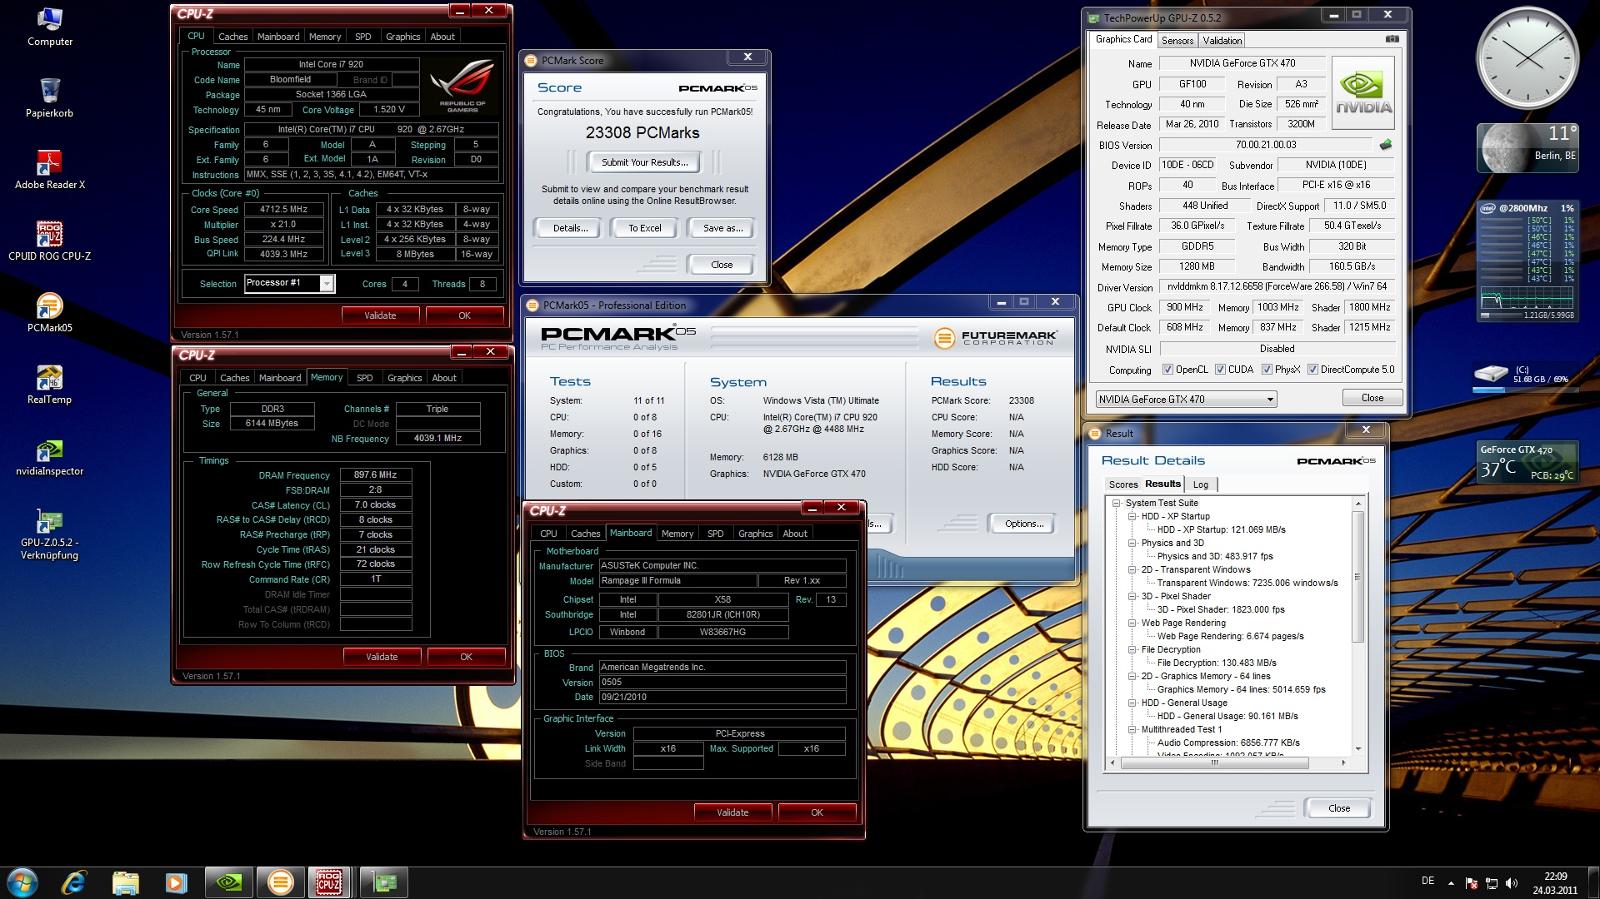Toggle the PhysX checkbox in GPU-Z

[1267, 370]
